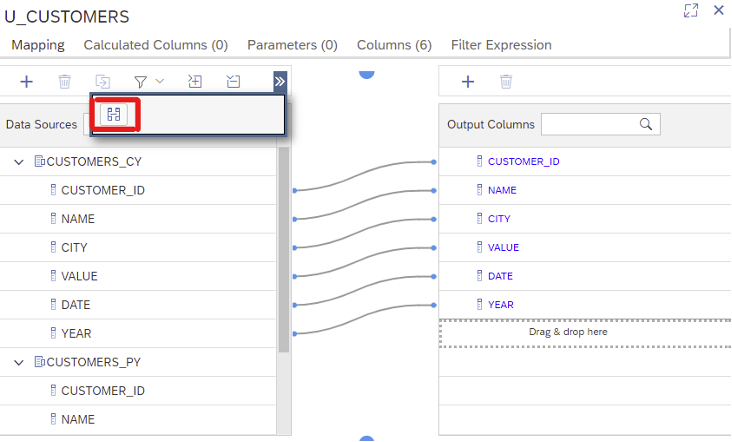Click the table icon of CUSTOMERS_CY
732x442 pixels.
tap(40, 161)
